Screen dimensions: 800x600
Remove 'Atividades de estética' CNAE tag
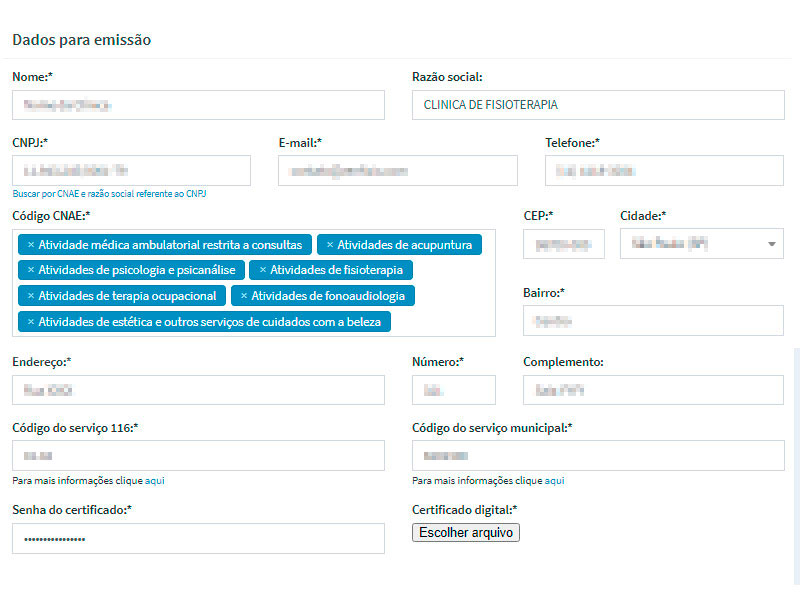30,322
